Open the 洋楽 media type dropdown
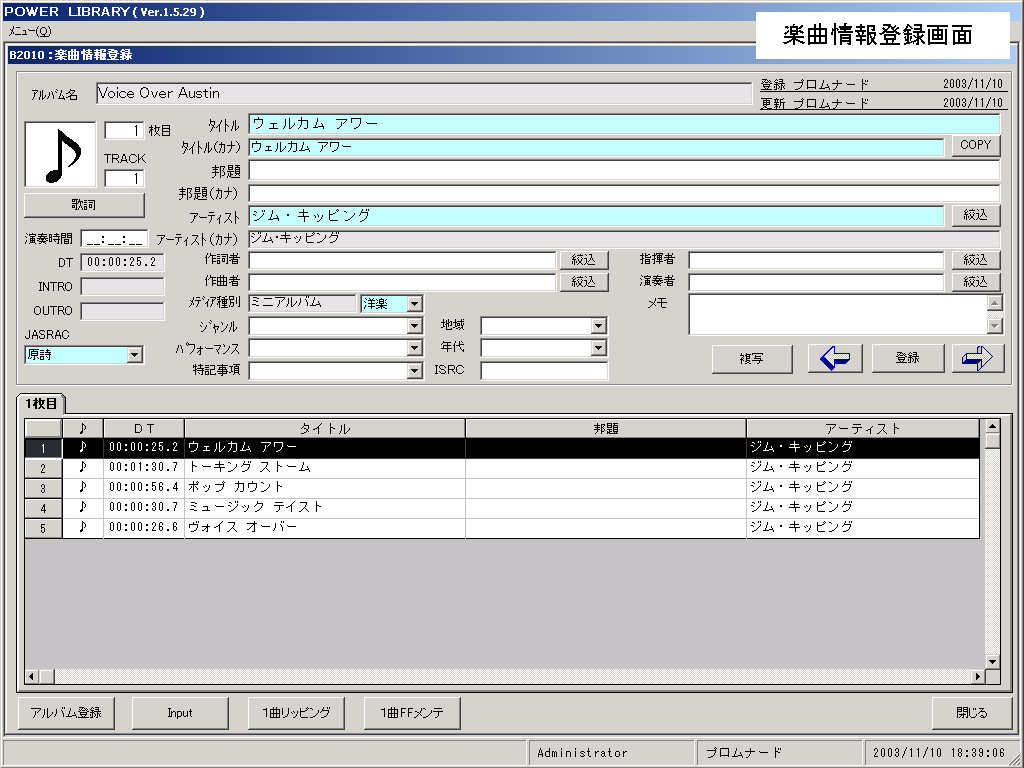Image resolution: width=1024 pixels, height=768 pixels. (x=414, y=304)
